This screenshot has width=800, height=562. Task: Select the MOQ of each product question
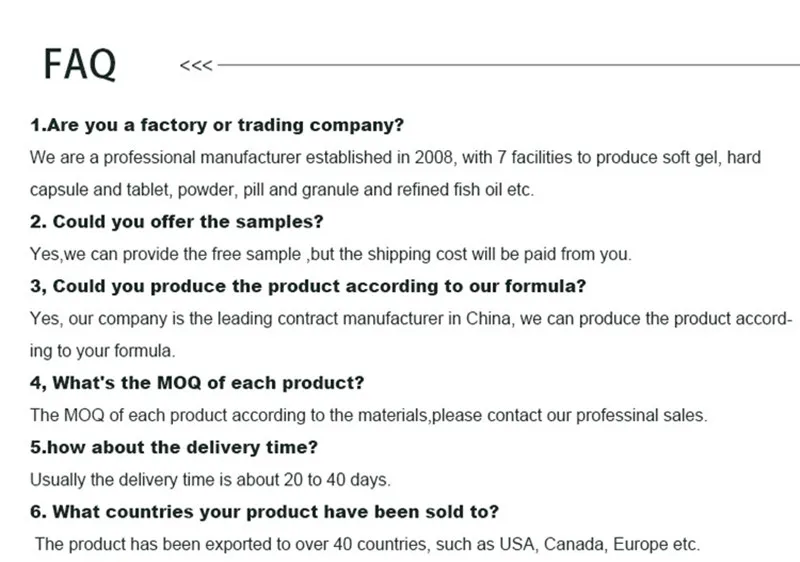coord(197,383)
